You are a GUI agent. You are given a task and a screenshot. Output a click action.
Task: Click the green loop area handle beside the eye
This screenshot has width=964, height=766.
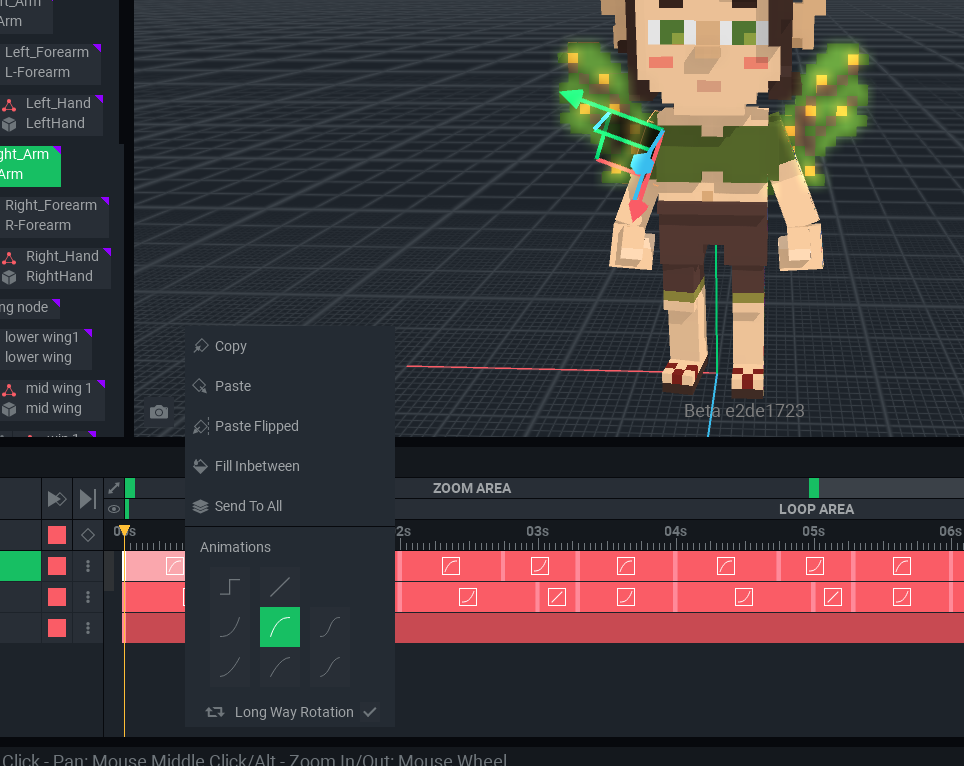pyautogui.click(x=127, y=509)
